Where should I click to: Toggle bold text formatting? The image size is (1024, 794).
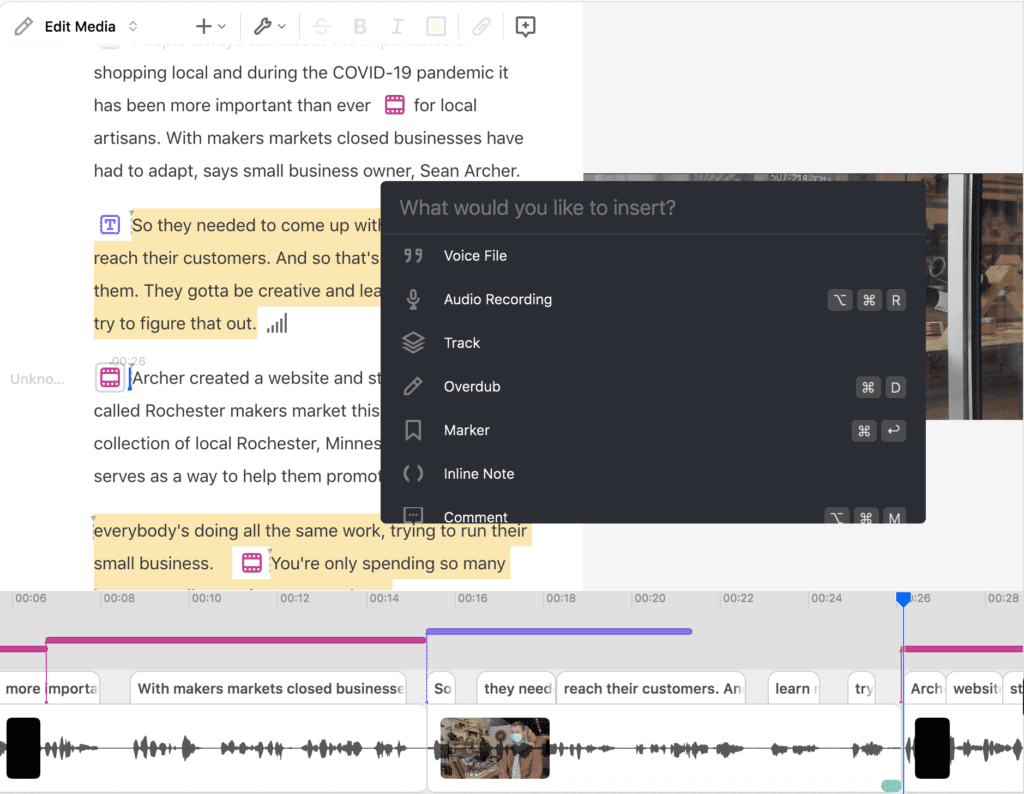359,26
